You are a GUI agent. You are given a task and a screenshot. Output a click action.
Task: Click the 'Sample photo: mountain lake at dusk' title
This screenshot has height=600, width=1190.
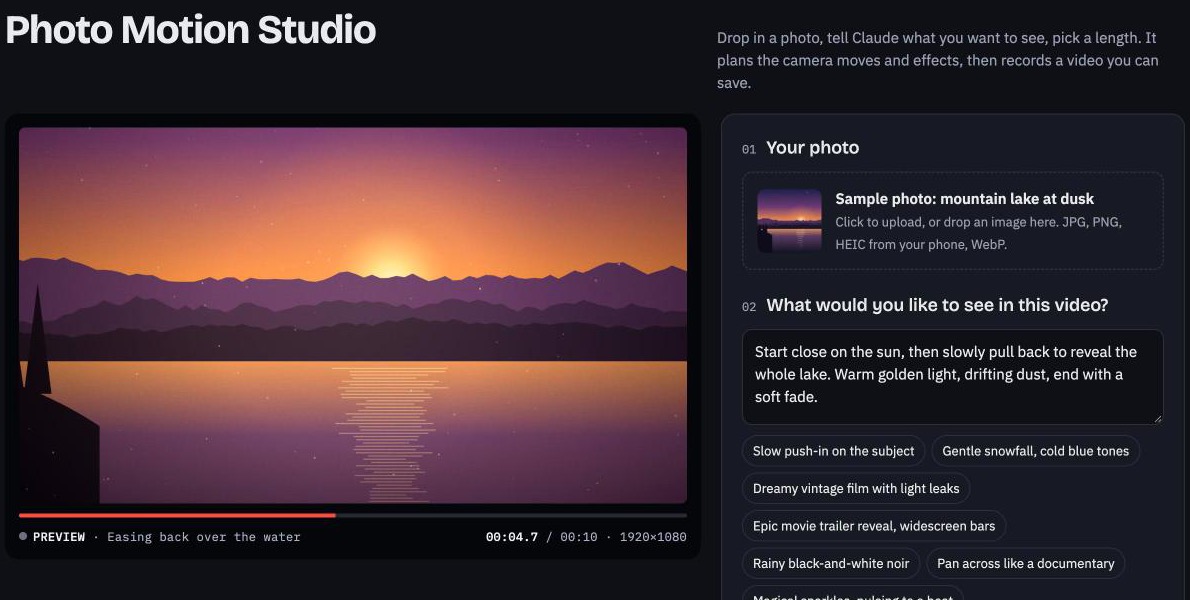pyautogui.click(x=965, y=199)
